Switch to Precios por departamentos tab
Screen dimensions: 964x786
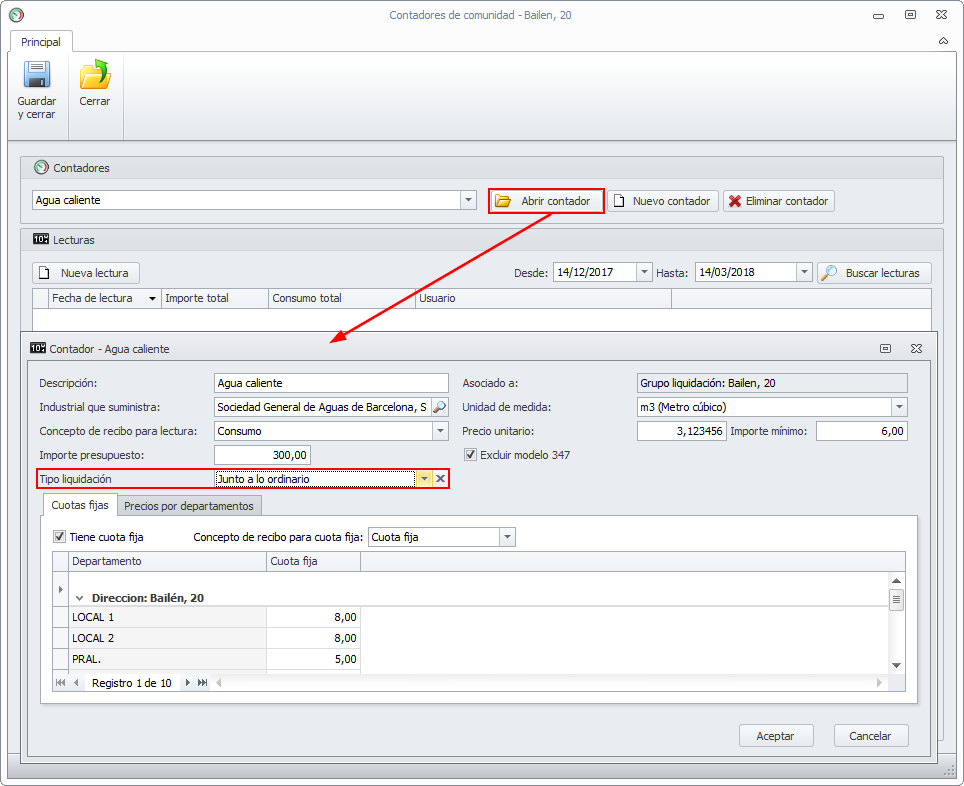point(188,506)
